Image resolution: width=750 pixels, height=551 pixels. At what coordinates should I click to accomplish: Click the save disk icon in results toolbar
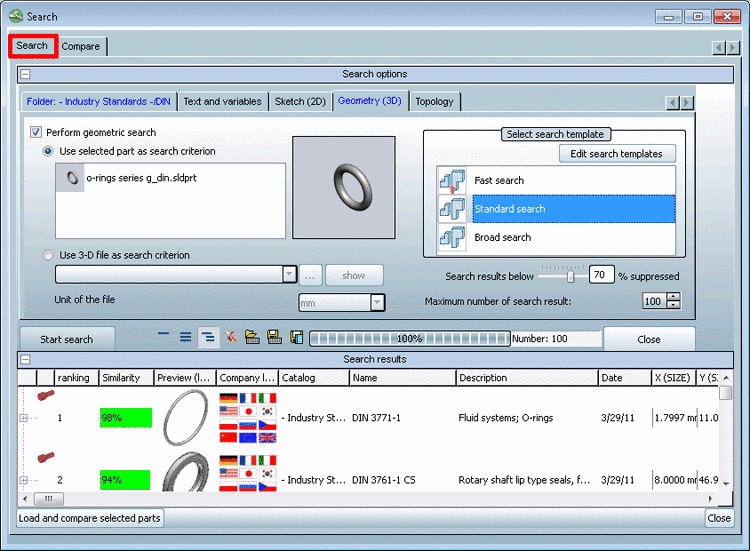274,338
